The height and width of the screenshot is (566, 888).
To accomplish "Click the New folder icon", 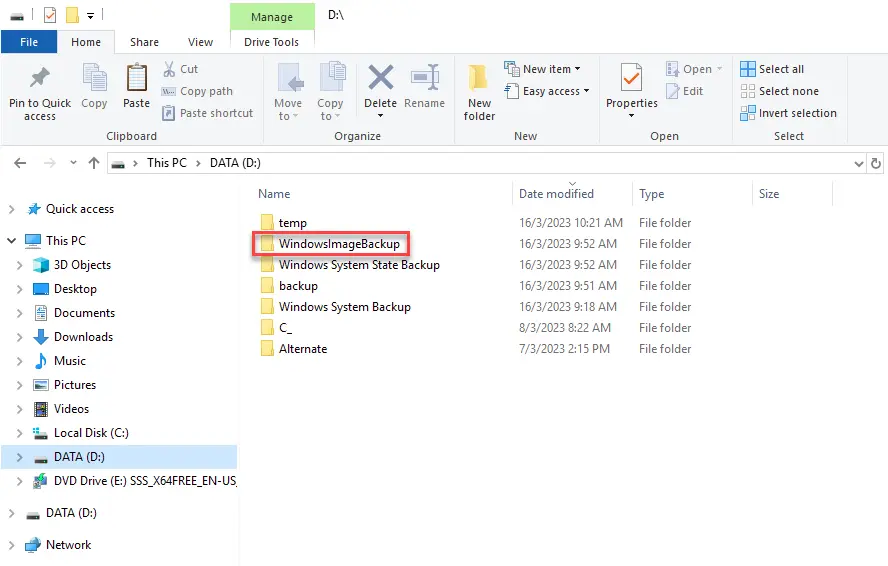I will coord(479,79).
